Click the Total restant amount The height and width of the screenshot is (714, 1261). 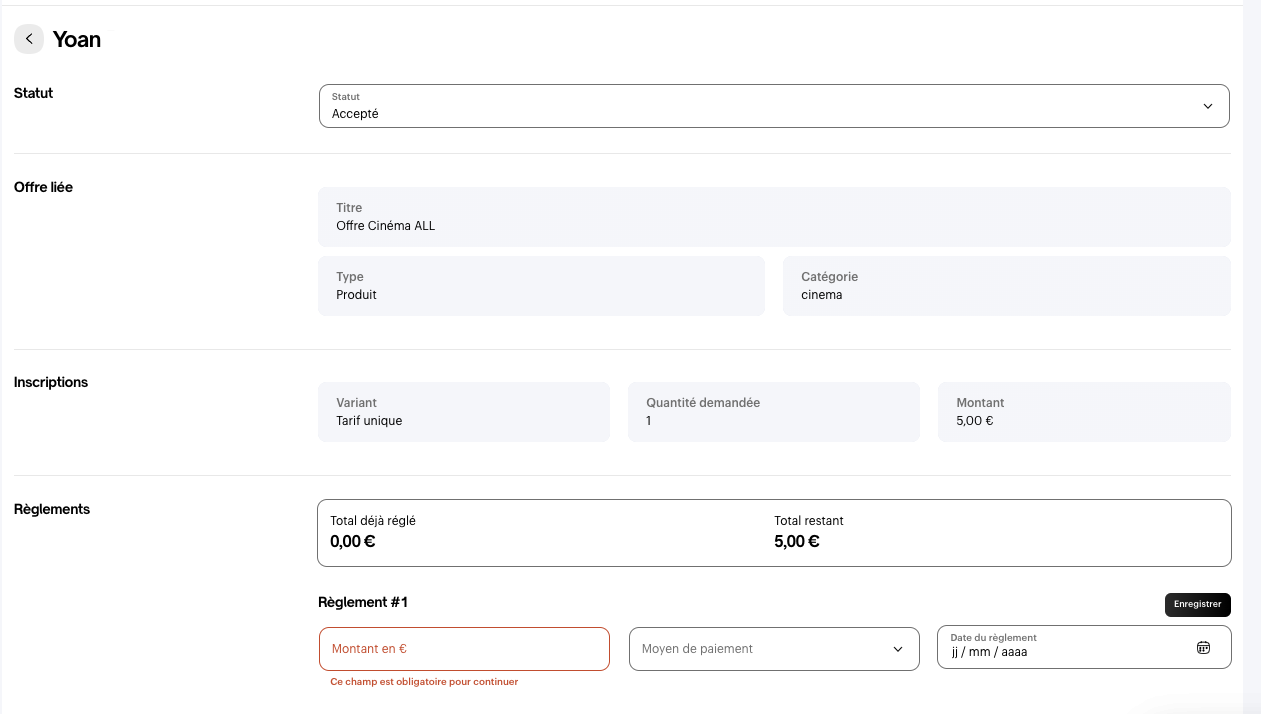pyautogui.click(x=797, y=542)
